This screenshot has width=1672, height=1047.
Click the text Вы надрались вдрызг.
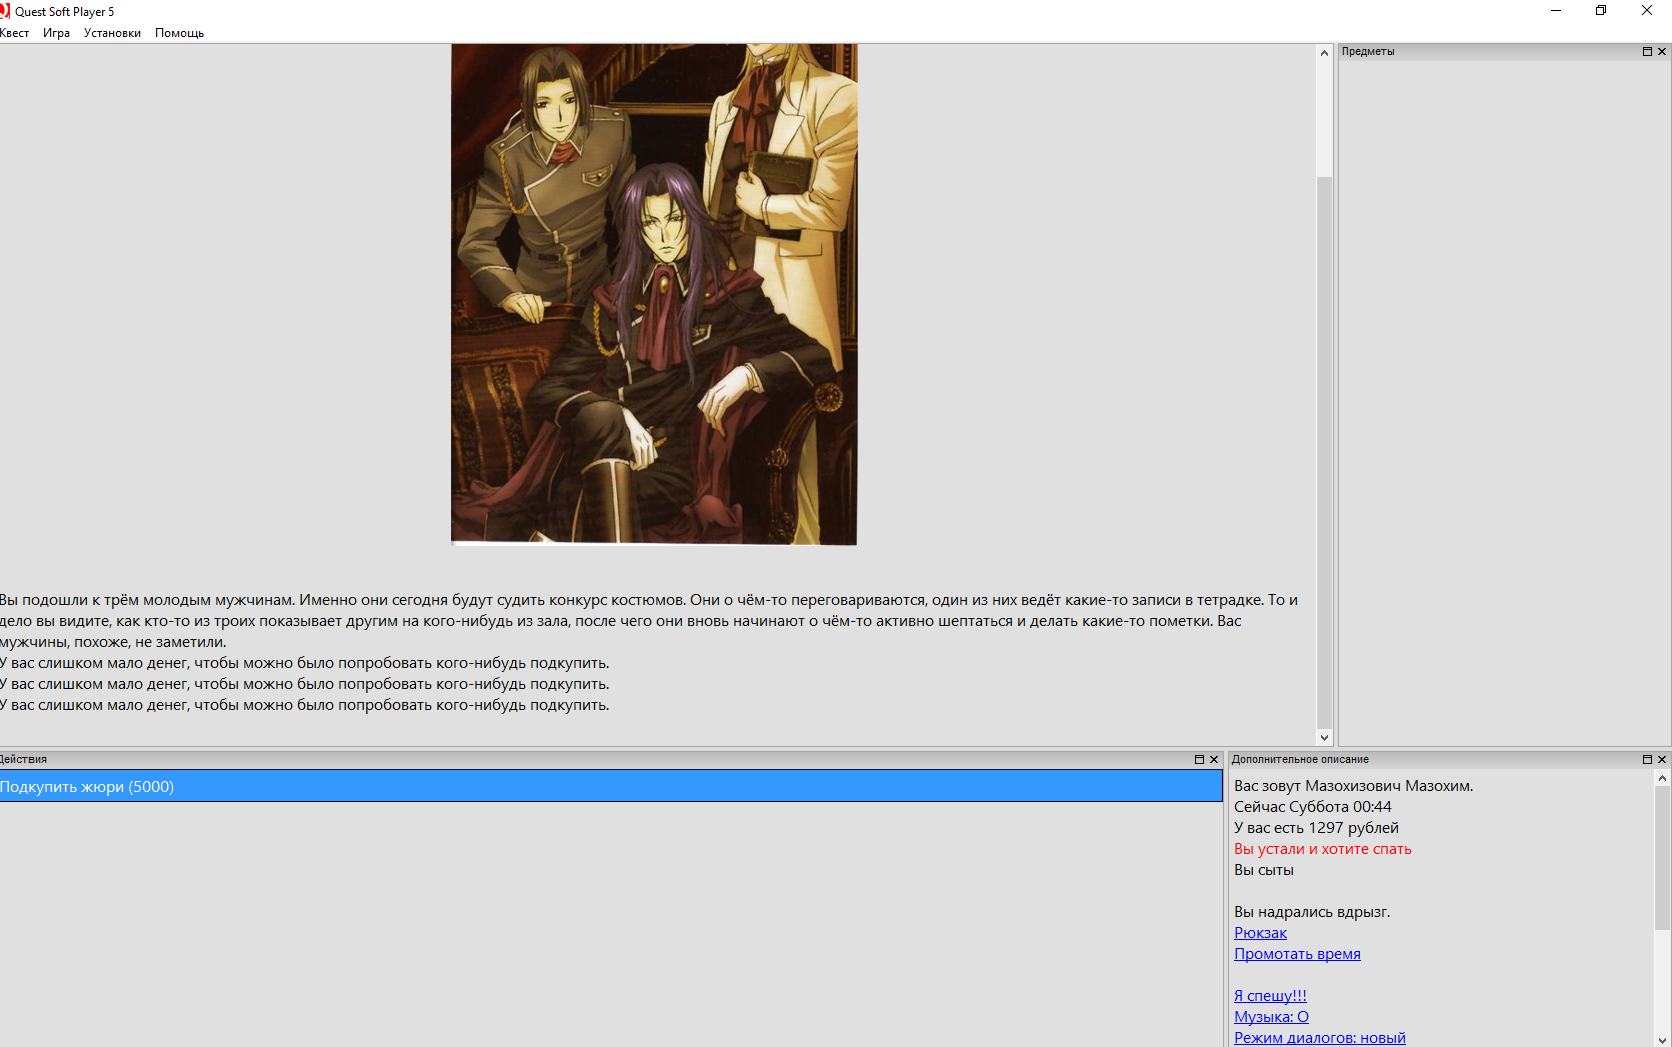coord(1312,912)
